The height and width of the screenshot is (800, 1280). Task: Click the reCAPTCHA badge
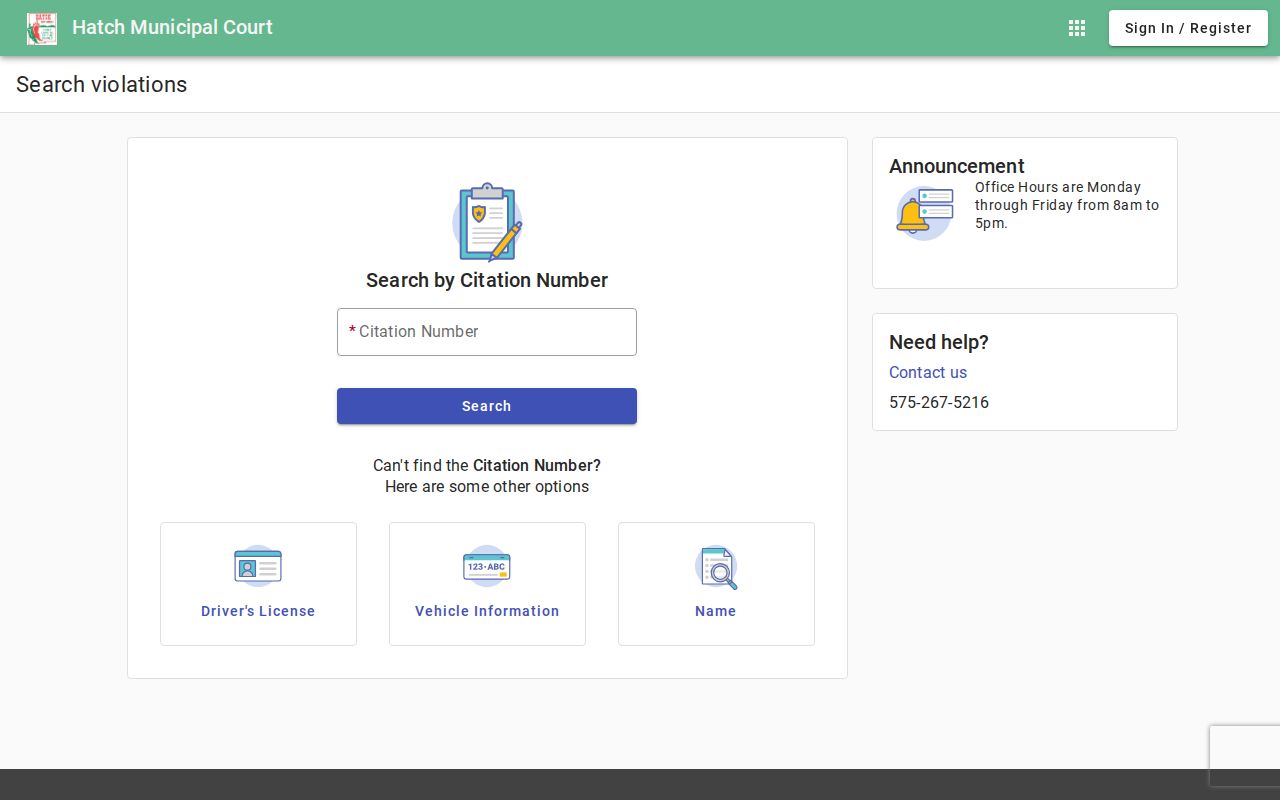[x=1245, y=756]
